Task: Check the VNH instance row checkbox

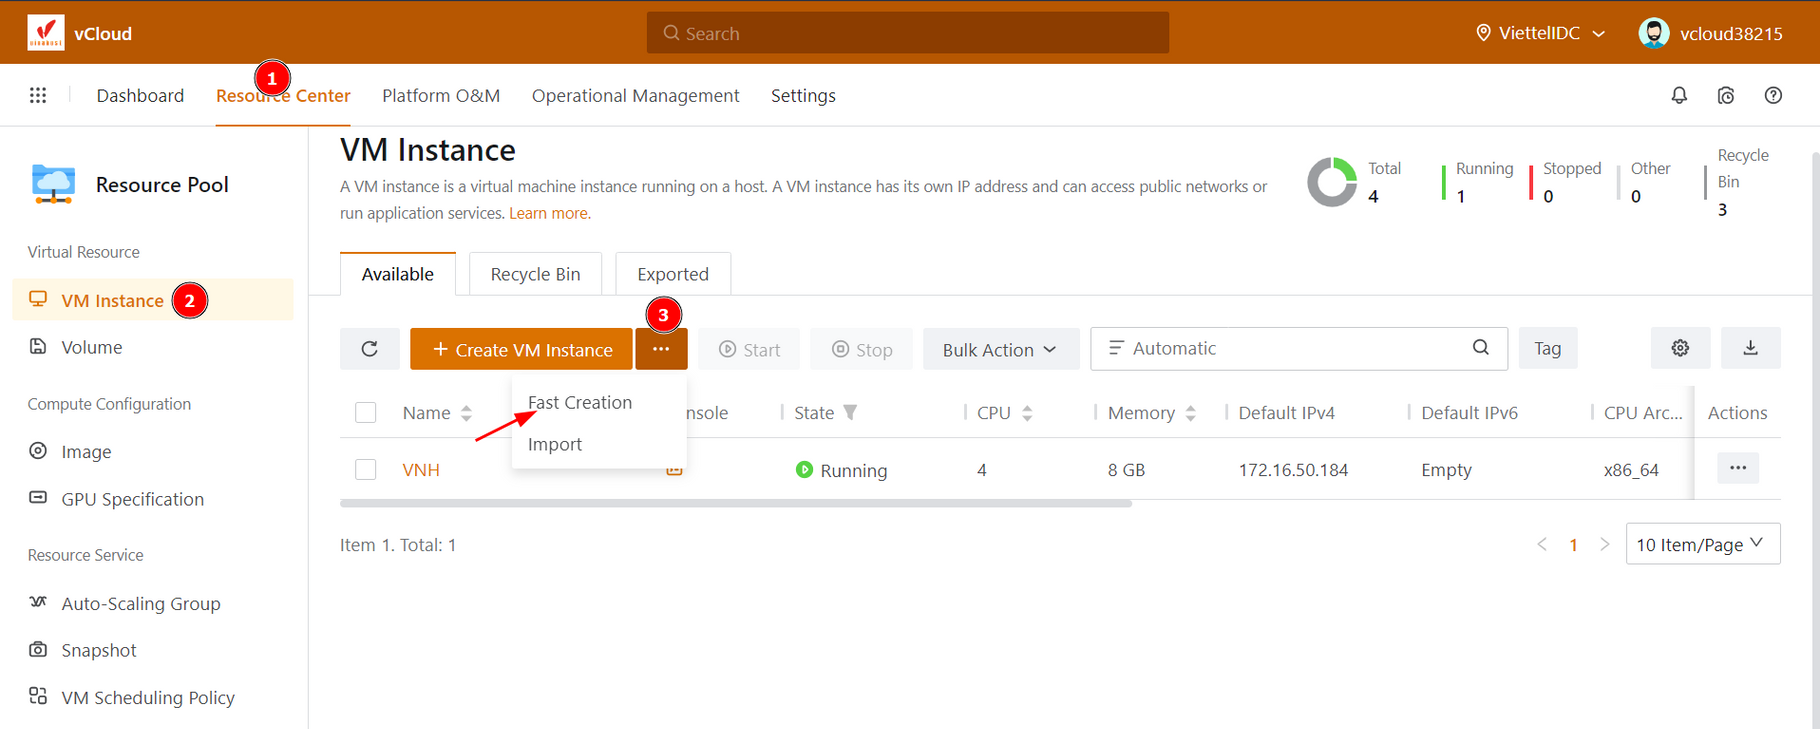Action: pos(366,469)
